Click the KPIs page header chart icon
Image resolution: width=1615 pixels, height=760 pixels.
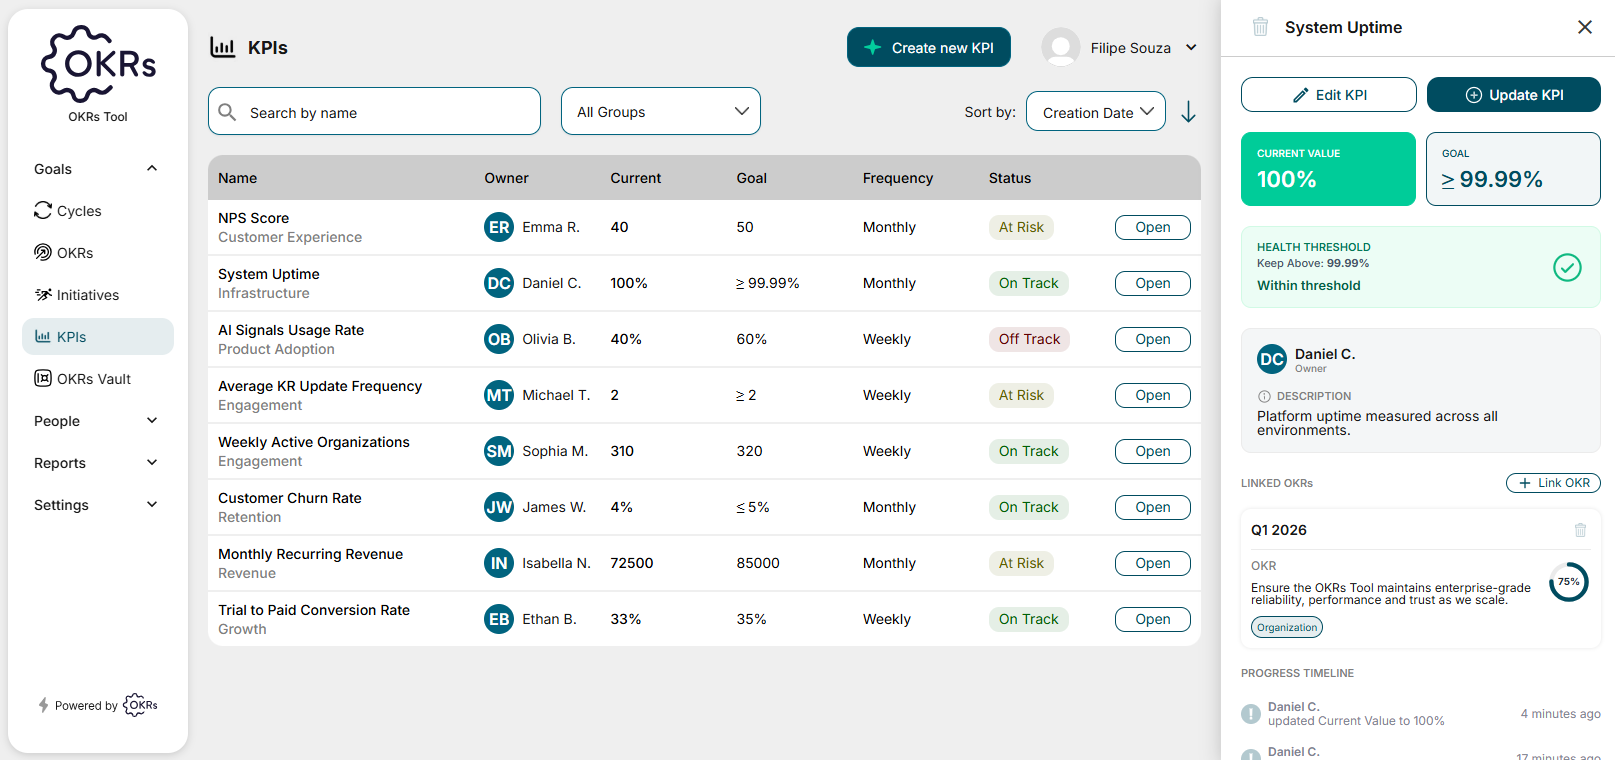[x=222, y=47]
